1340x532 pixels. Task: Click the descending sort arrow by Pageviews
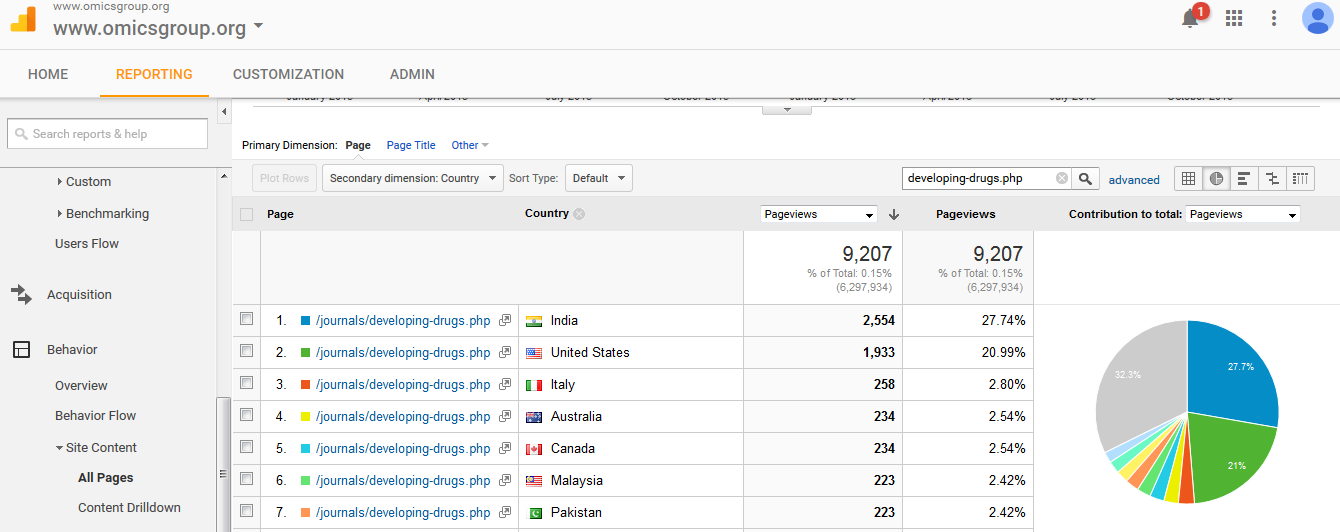894,214
